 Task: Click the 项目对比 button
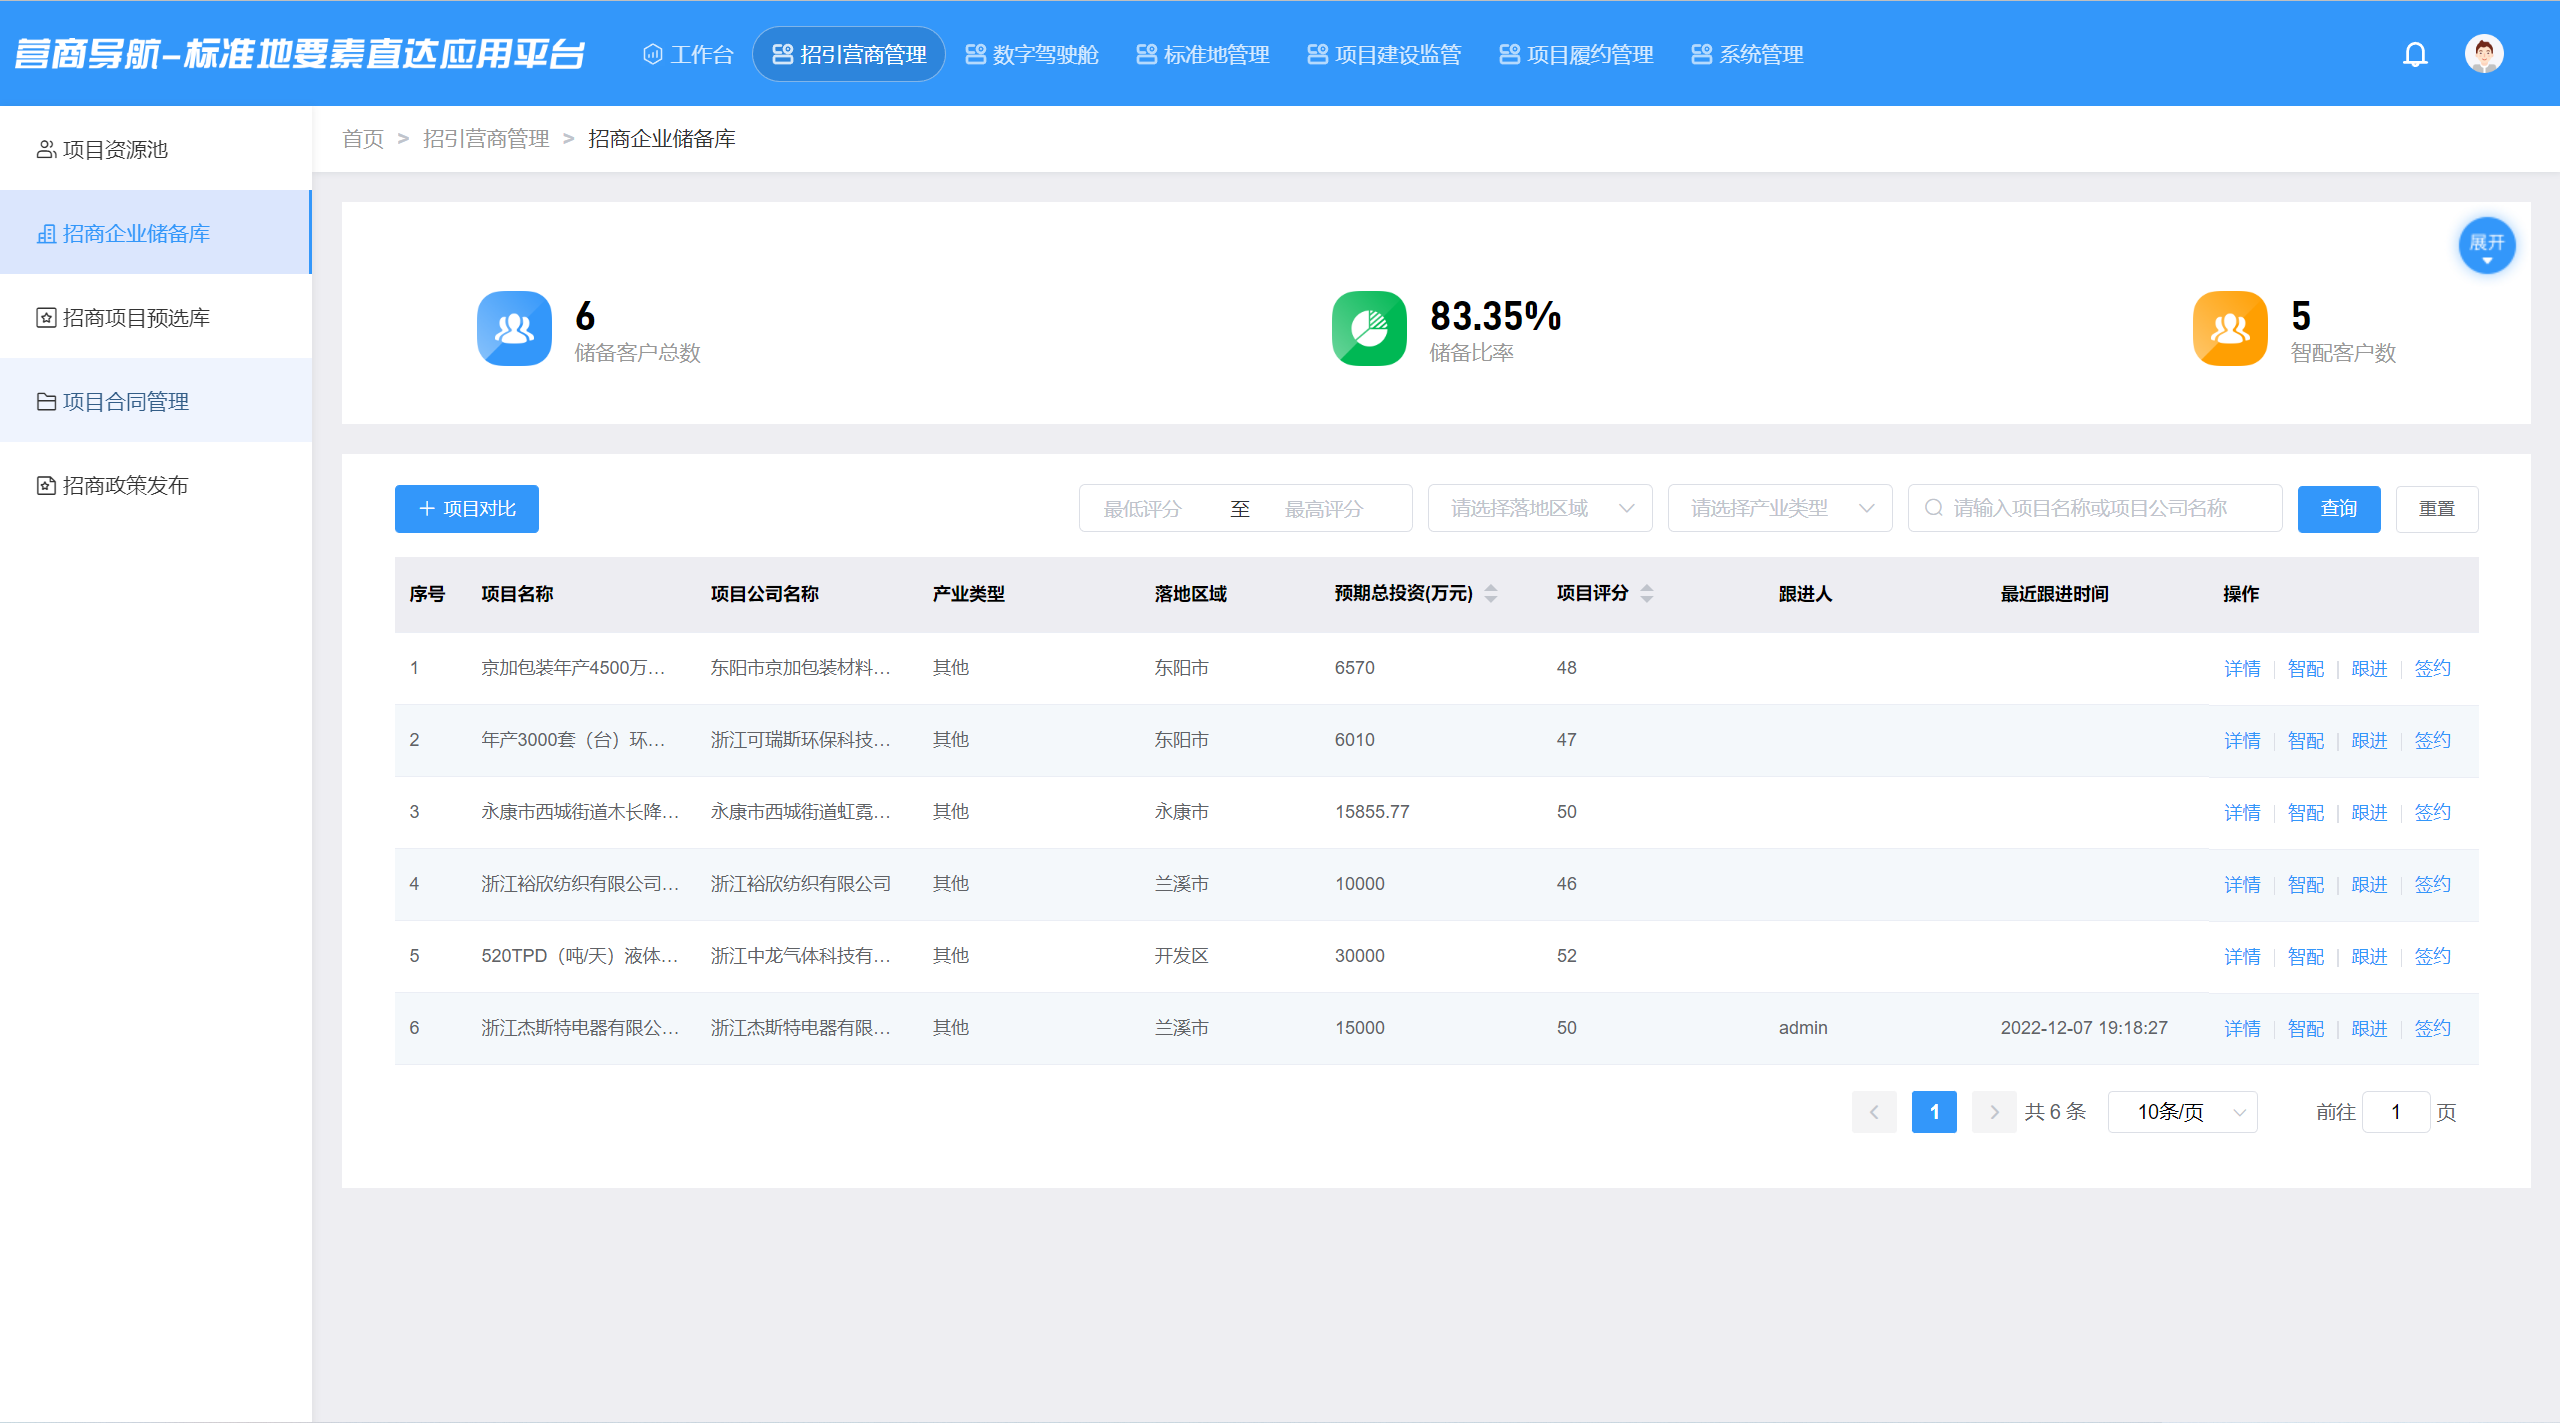pos(467,509)
